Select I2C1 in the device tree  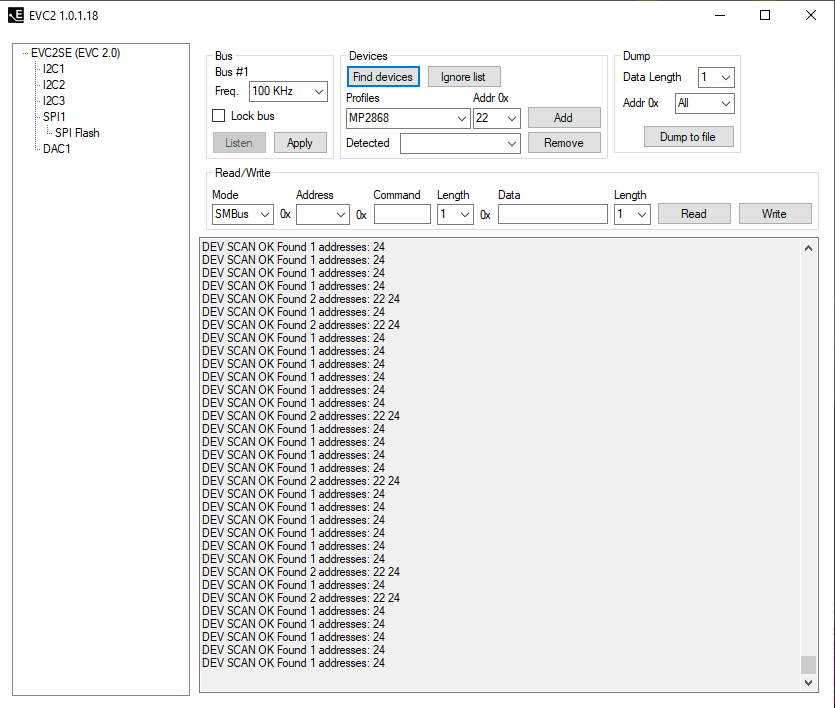[x=54, y=69]
